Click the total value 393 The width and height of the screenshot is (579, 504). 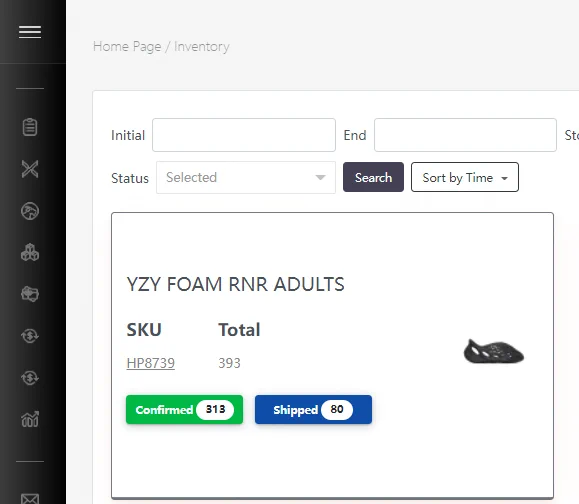(229, 363)
